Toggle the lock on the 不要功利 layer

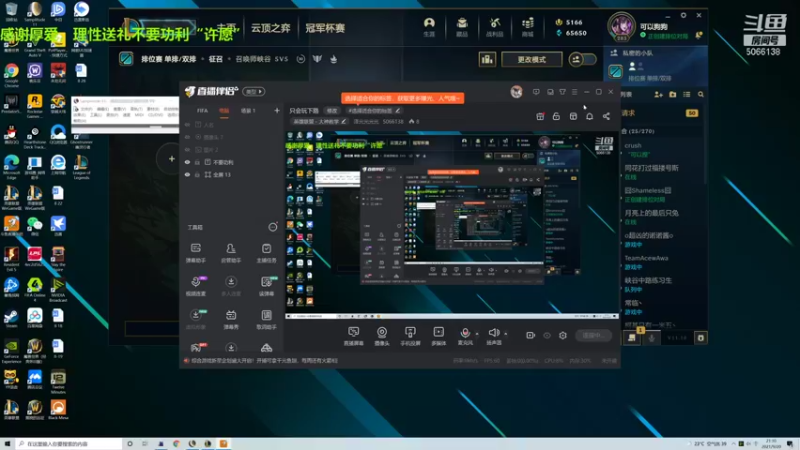point(197,162)
